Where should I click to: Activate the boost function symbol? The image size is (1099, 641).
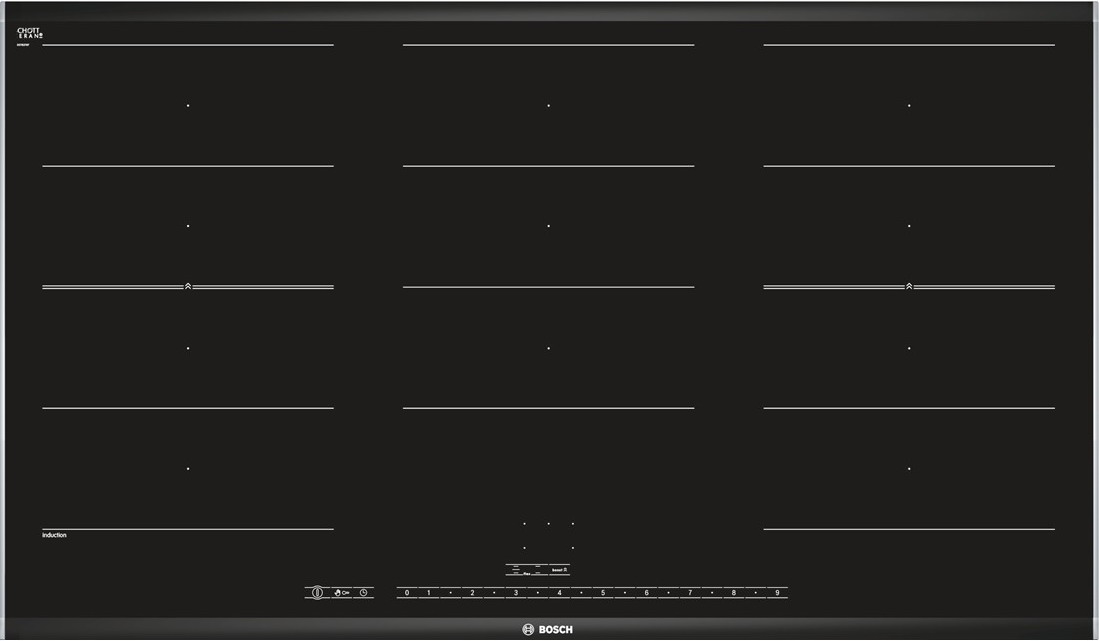559,570
